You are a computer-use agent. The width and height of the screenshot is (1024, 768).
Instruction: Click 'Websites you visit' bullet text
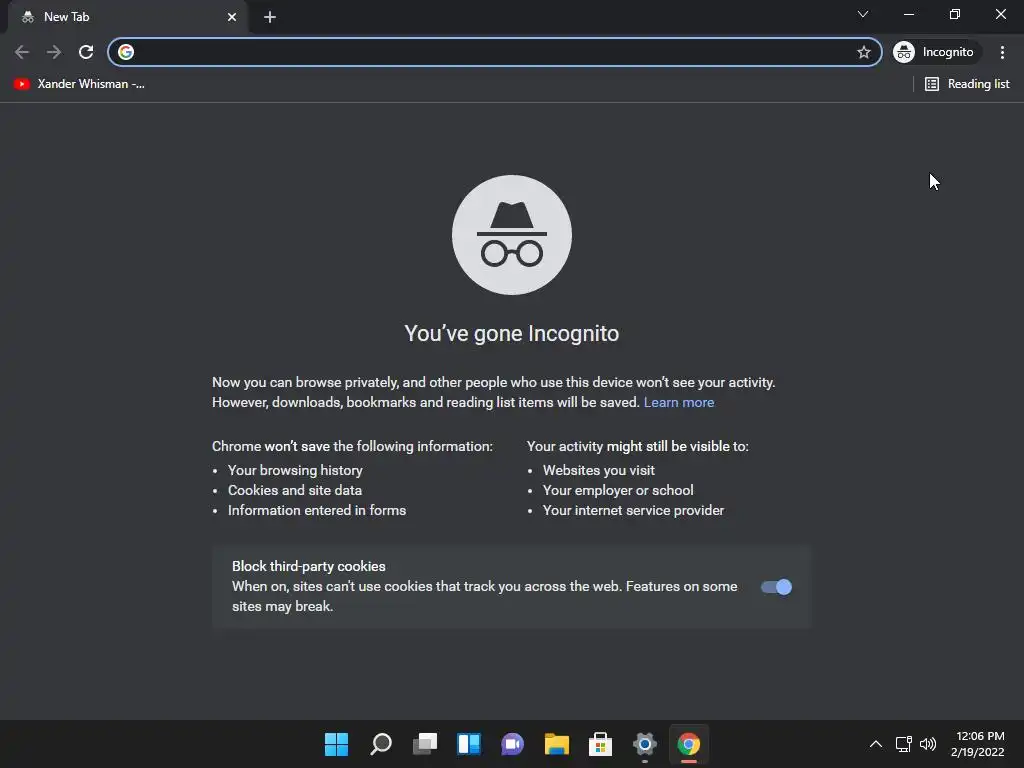pyautogui.click(x=598, y=470)
